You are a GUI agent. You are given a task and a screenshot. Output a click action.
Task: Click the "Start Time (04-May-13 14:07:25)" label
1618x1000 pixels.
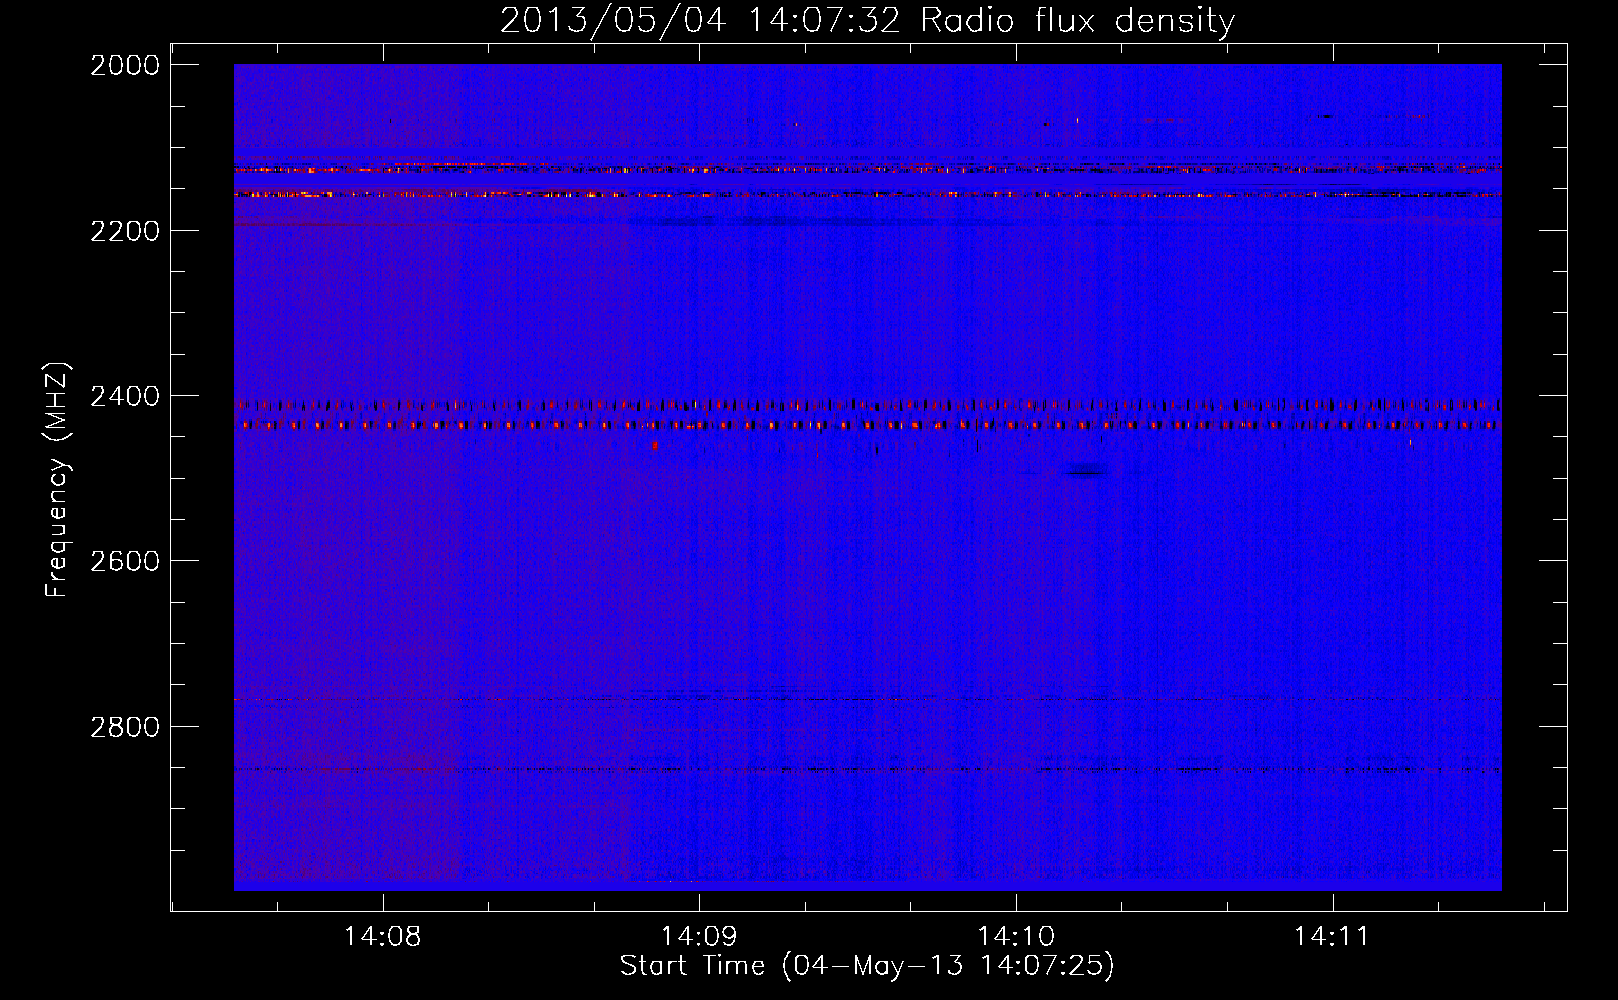[x=867, y=966]
